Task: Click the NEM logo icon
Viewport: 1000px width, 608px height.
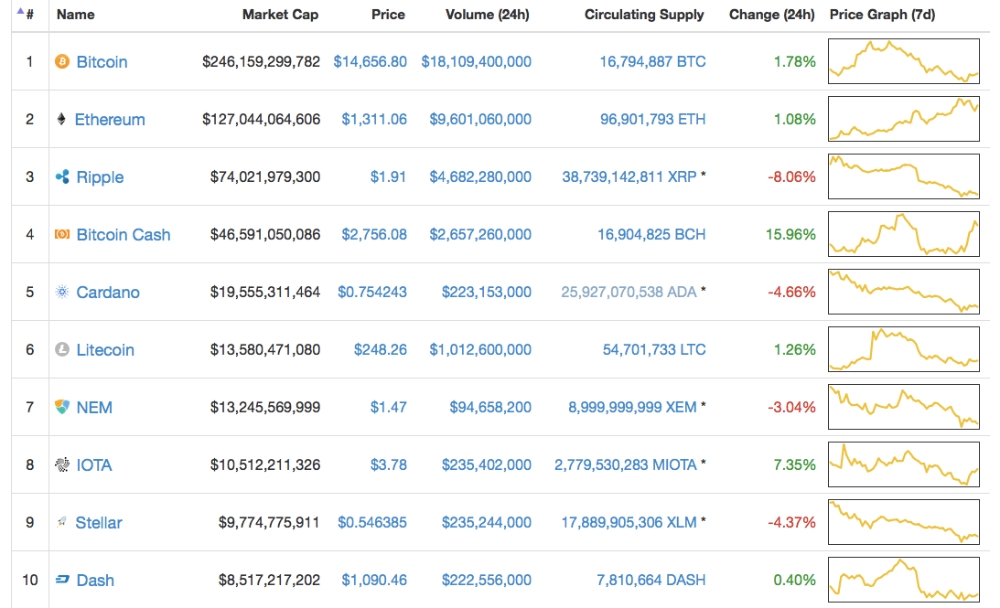Action: (x=62, y=407)
